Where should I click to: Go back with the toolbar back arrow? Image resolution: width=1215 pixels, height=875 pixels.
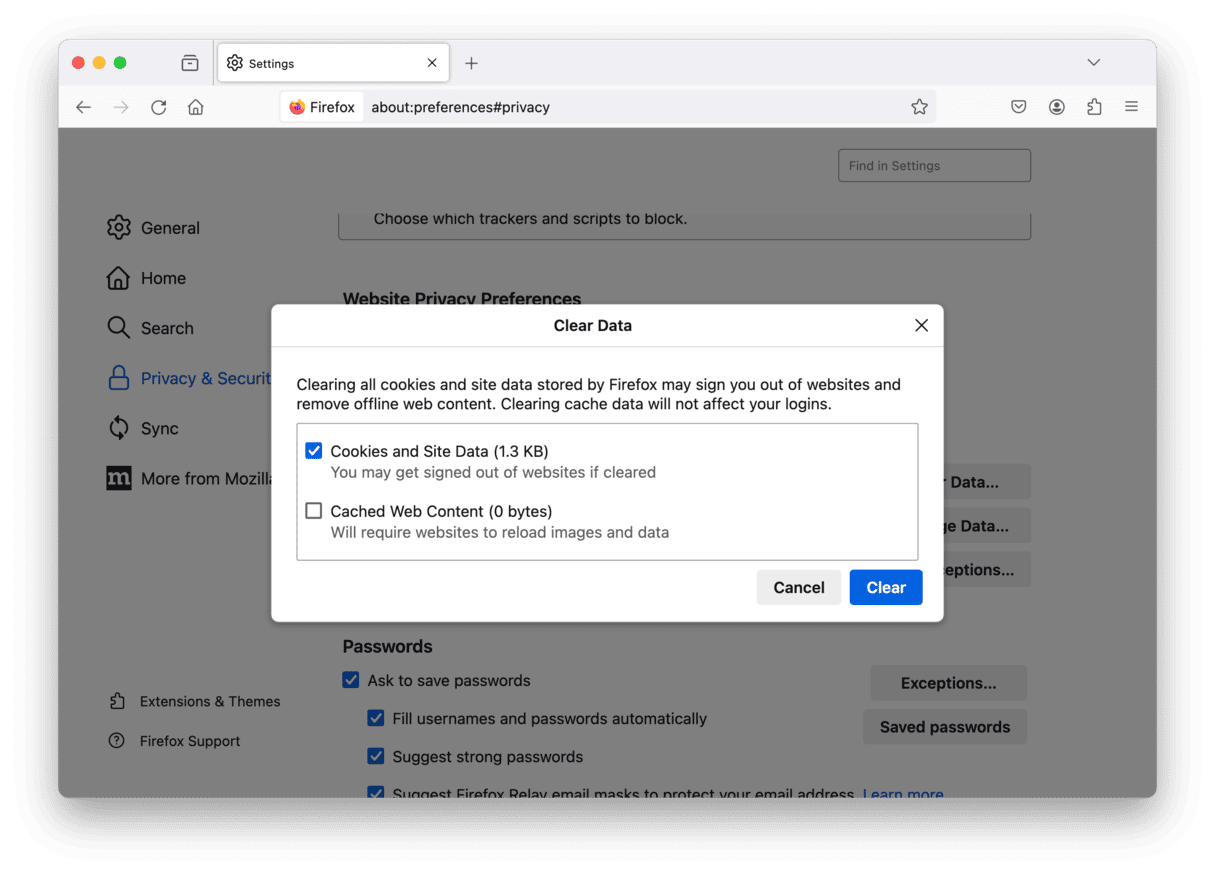pyautogui.click(x=84, y=107)
